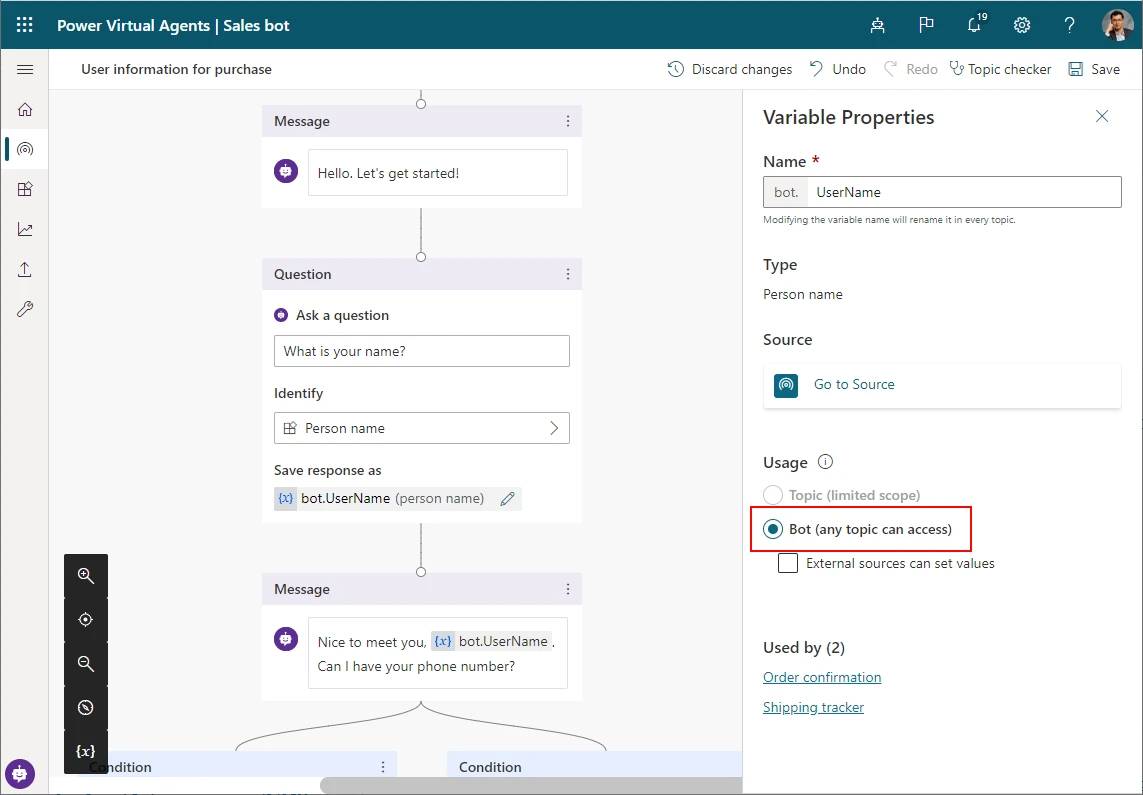Click the Go to Source button
This screenshot has width=1143, height=795.
click(853, 384)
